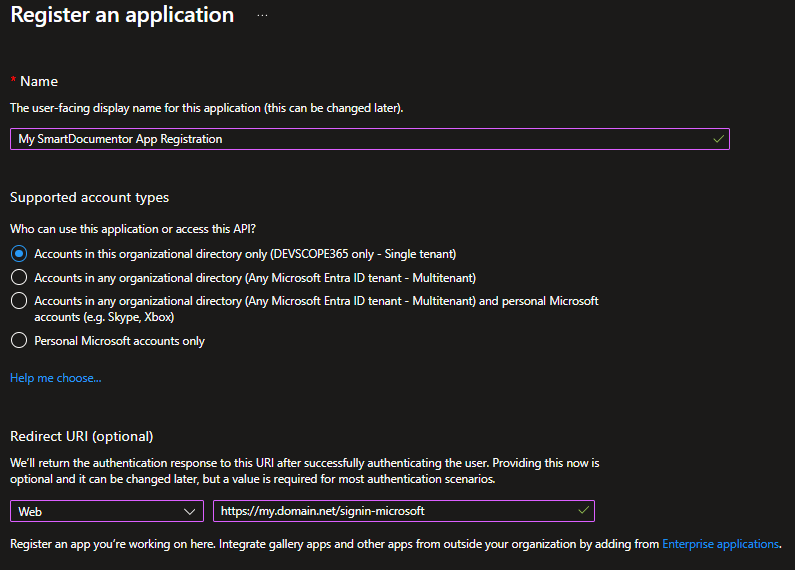Choose Multitenant and personal Microsoft accounts option
The image size is (795, 570).
(x=18, y=301)
